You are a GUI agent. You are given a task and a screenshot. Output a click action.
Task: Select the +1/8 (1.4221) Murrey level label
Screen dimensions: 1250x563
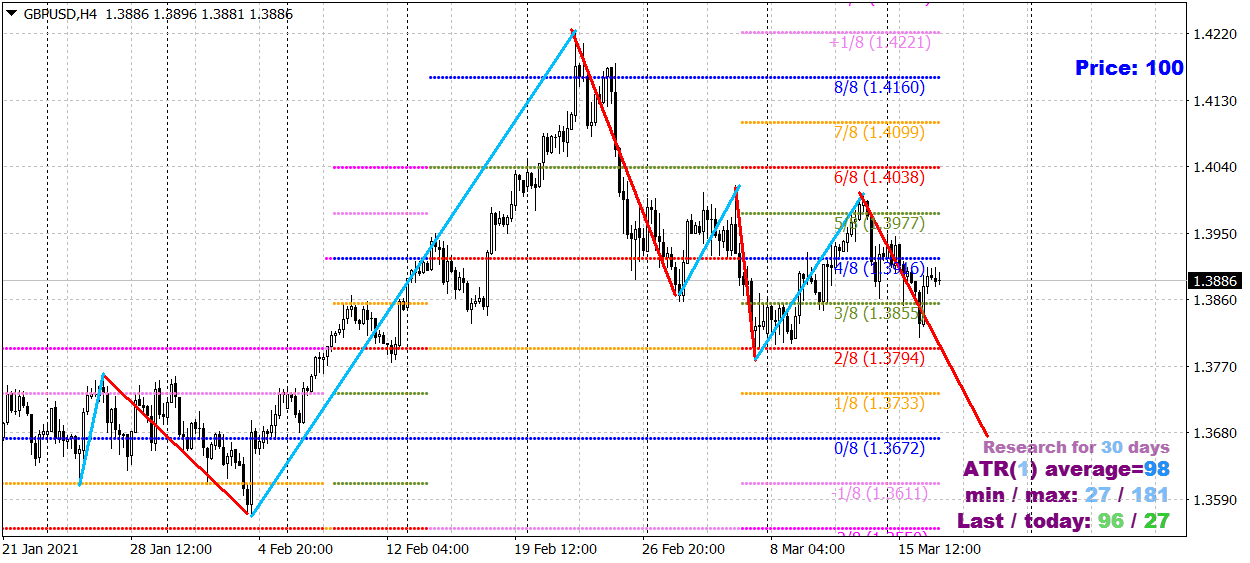click(x=880, y=42)
